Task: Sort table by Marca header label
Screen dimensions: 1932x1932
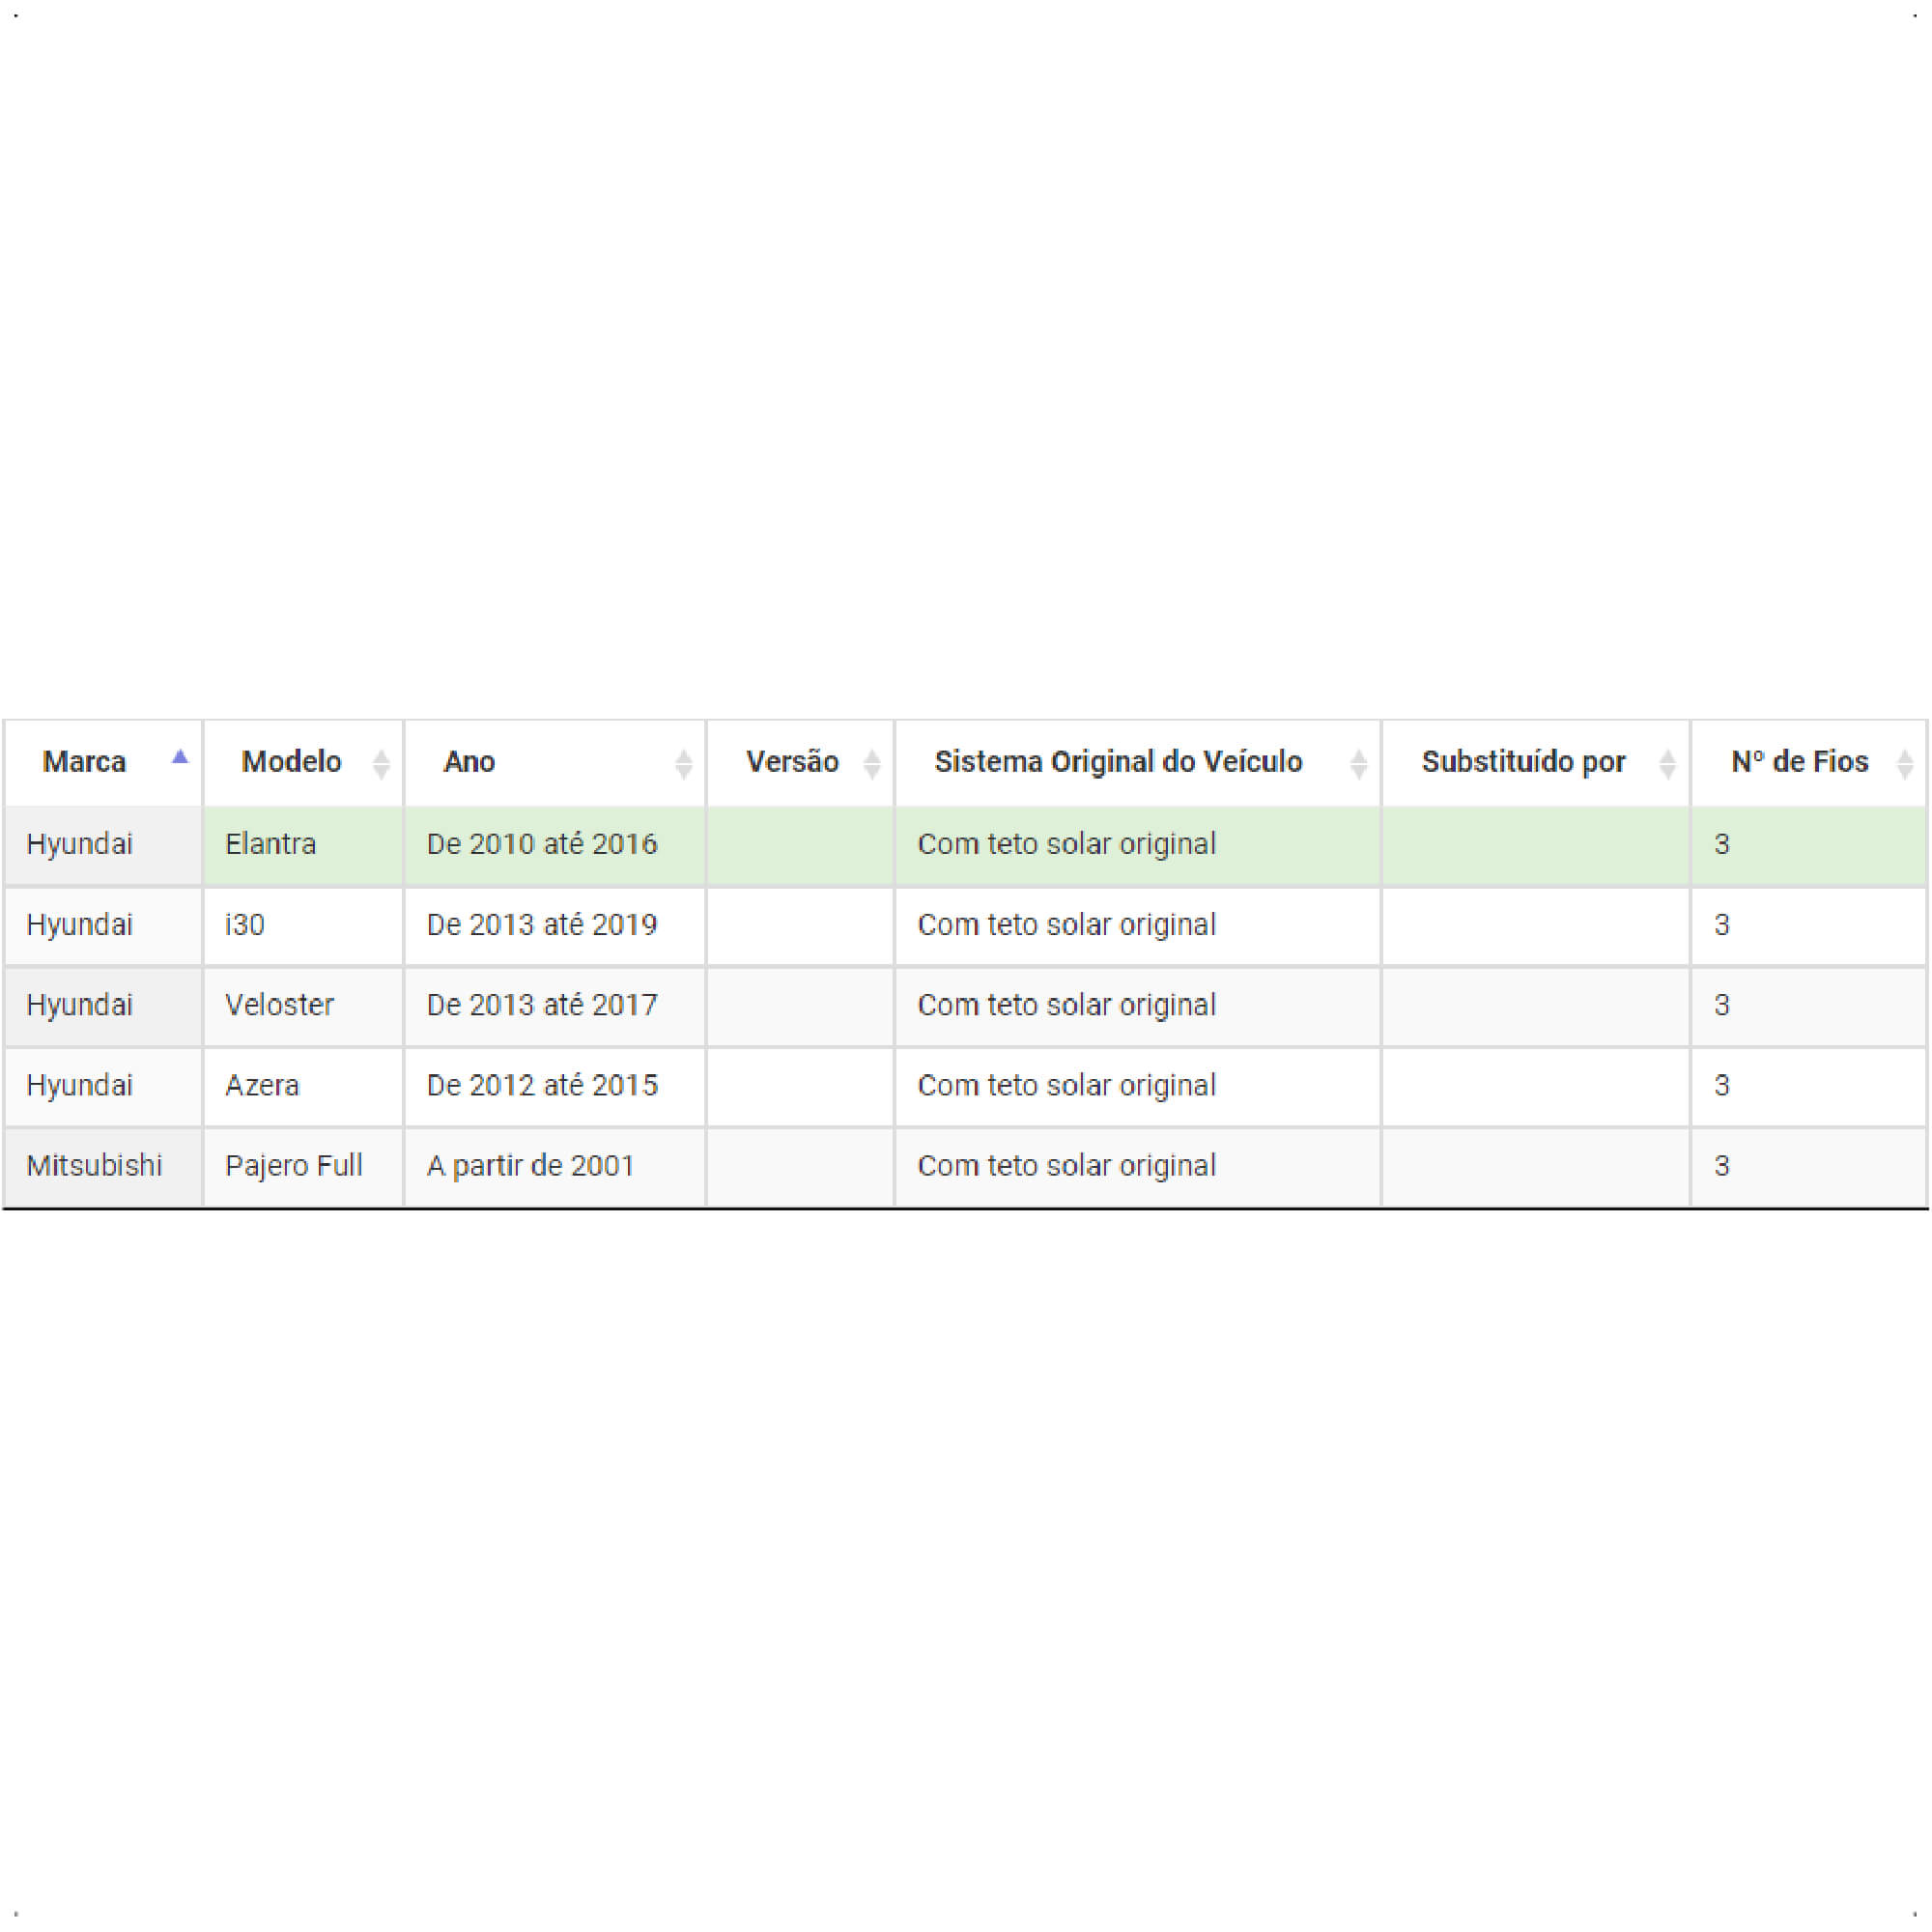Action: (84, 762)
